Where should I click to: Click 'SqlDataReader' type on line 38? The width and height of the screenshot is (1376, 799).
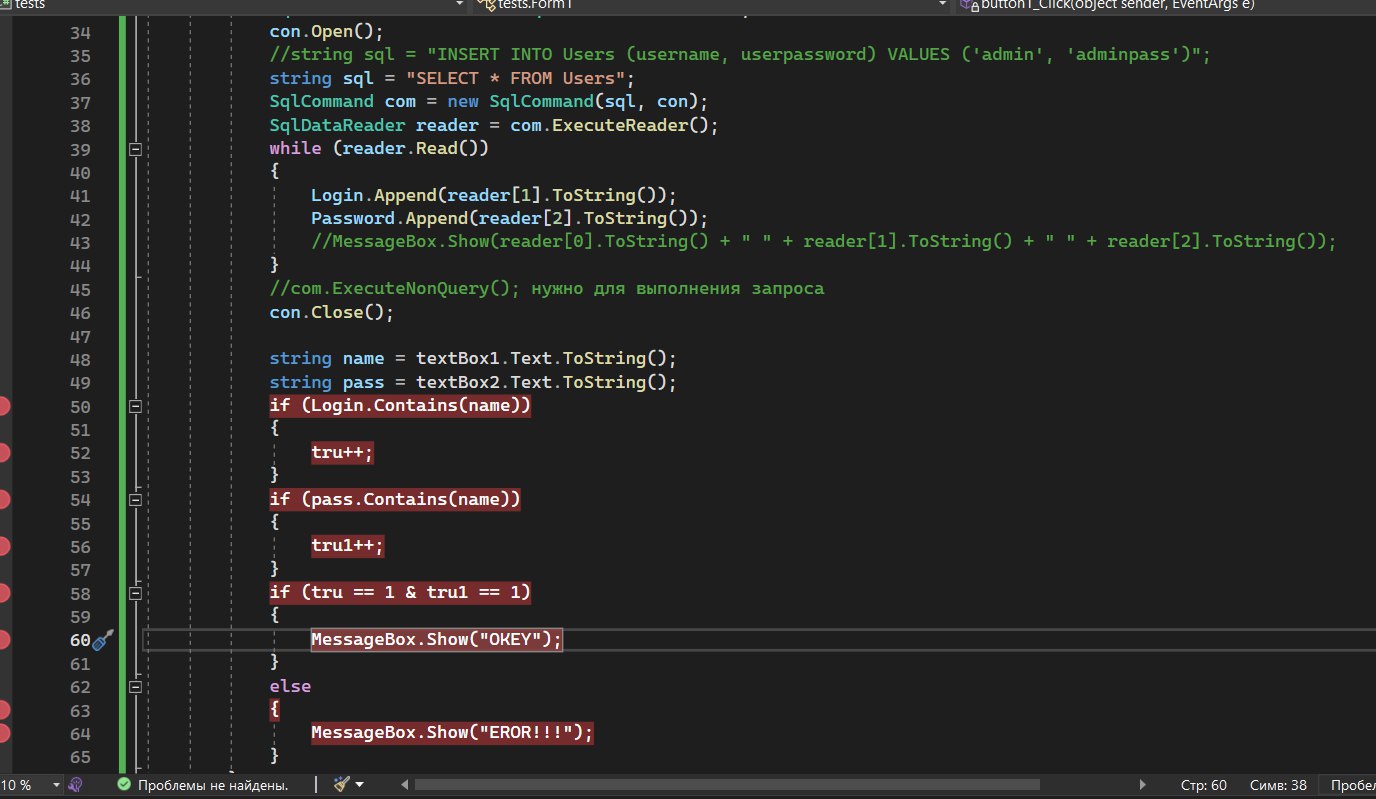click(x=337, y=125)
